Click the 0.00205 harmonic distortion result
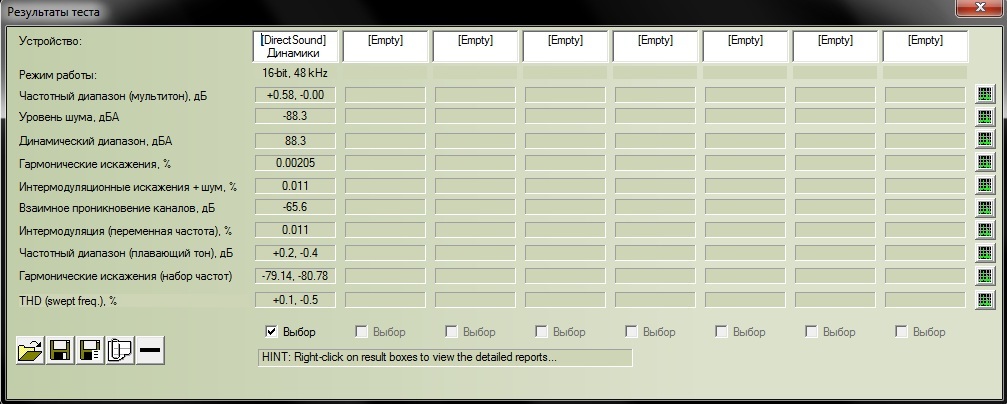This screenshot has height=404, width=1007. (x=296, y=163)
